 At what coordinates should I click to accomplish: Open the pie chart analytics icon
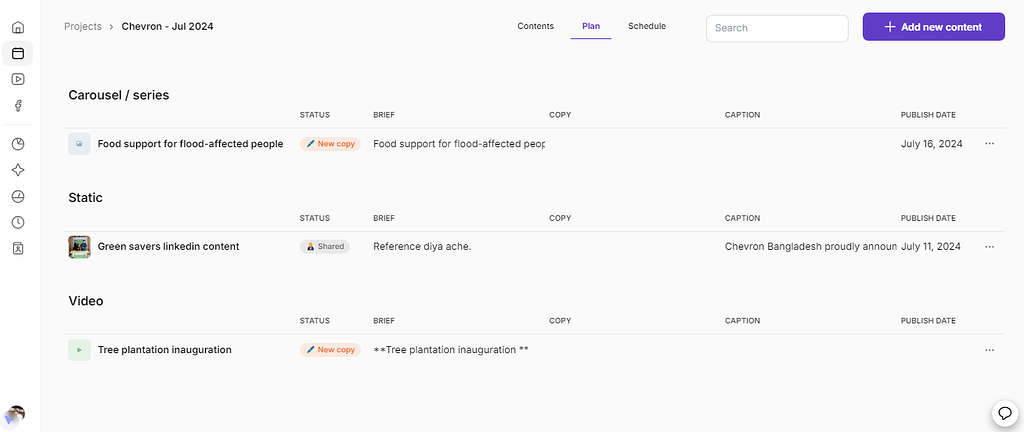[18, 144]
